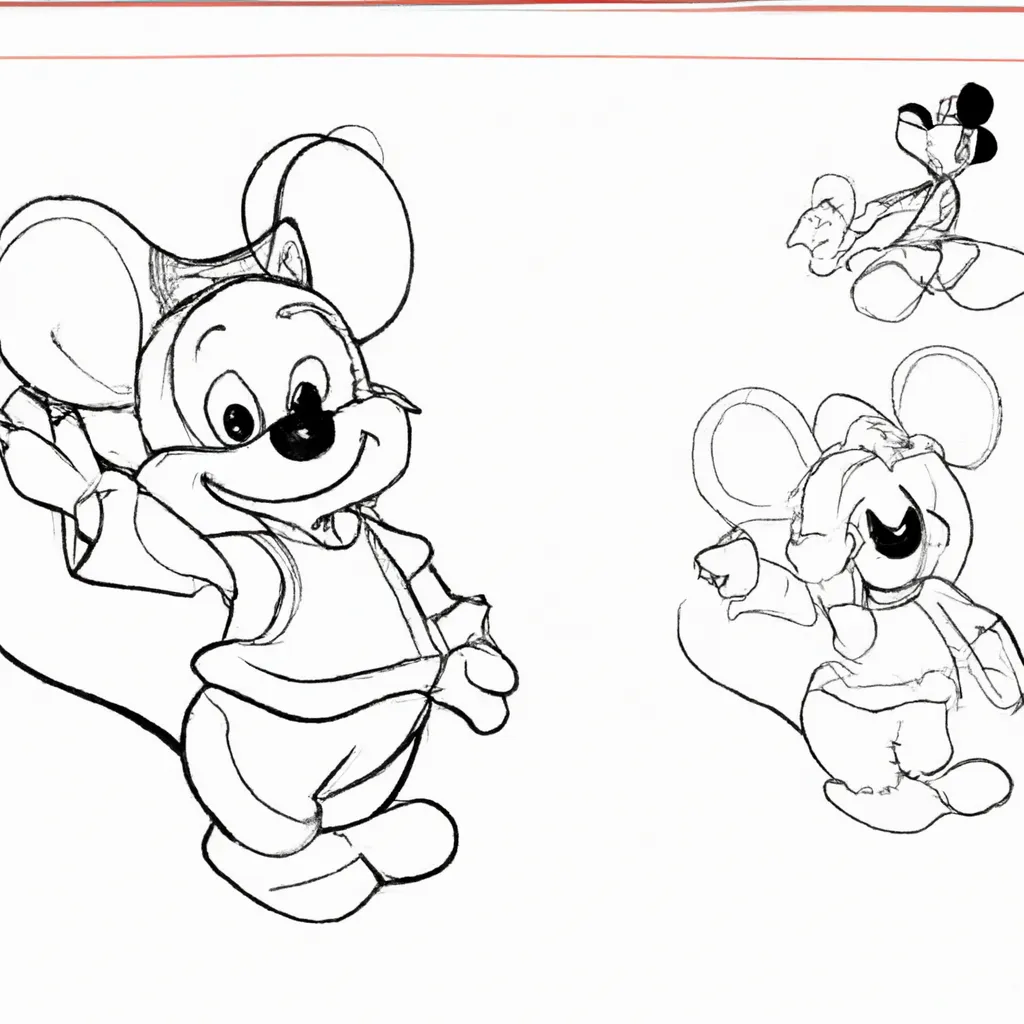Click the thin red line at top
This screenshot has width=1024, height=1024.
coord(512,6)
